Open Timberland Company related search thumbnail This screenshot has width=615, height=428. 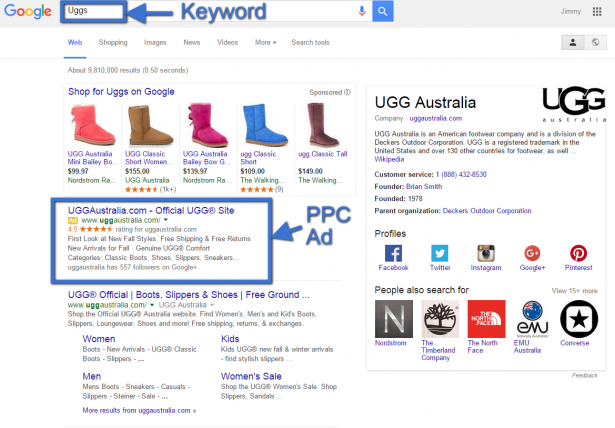(440, 319)
